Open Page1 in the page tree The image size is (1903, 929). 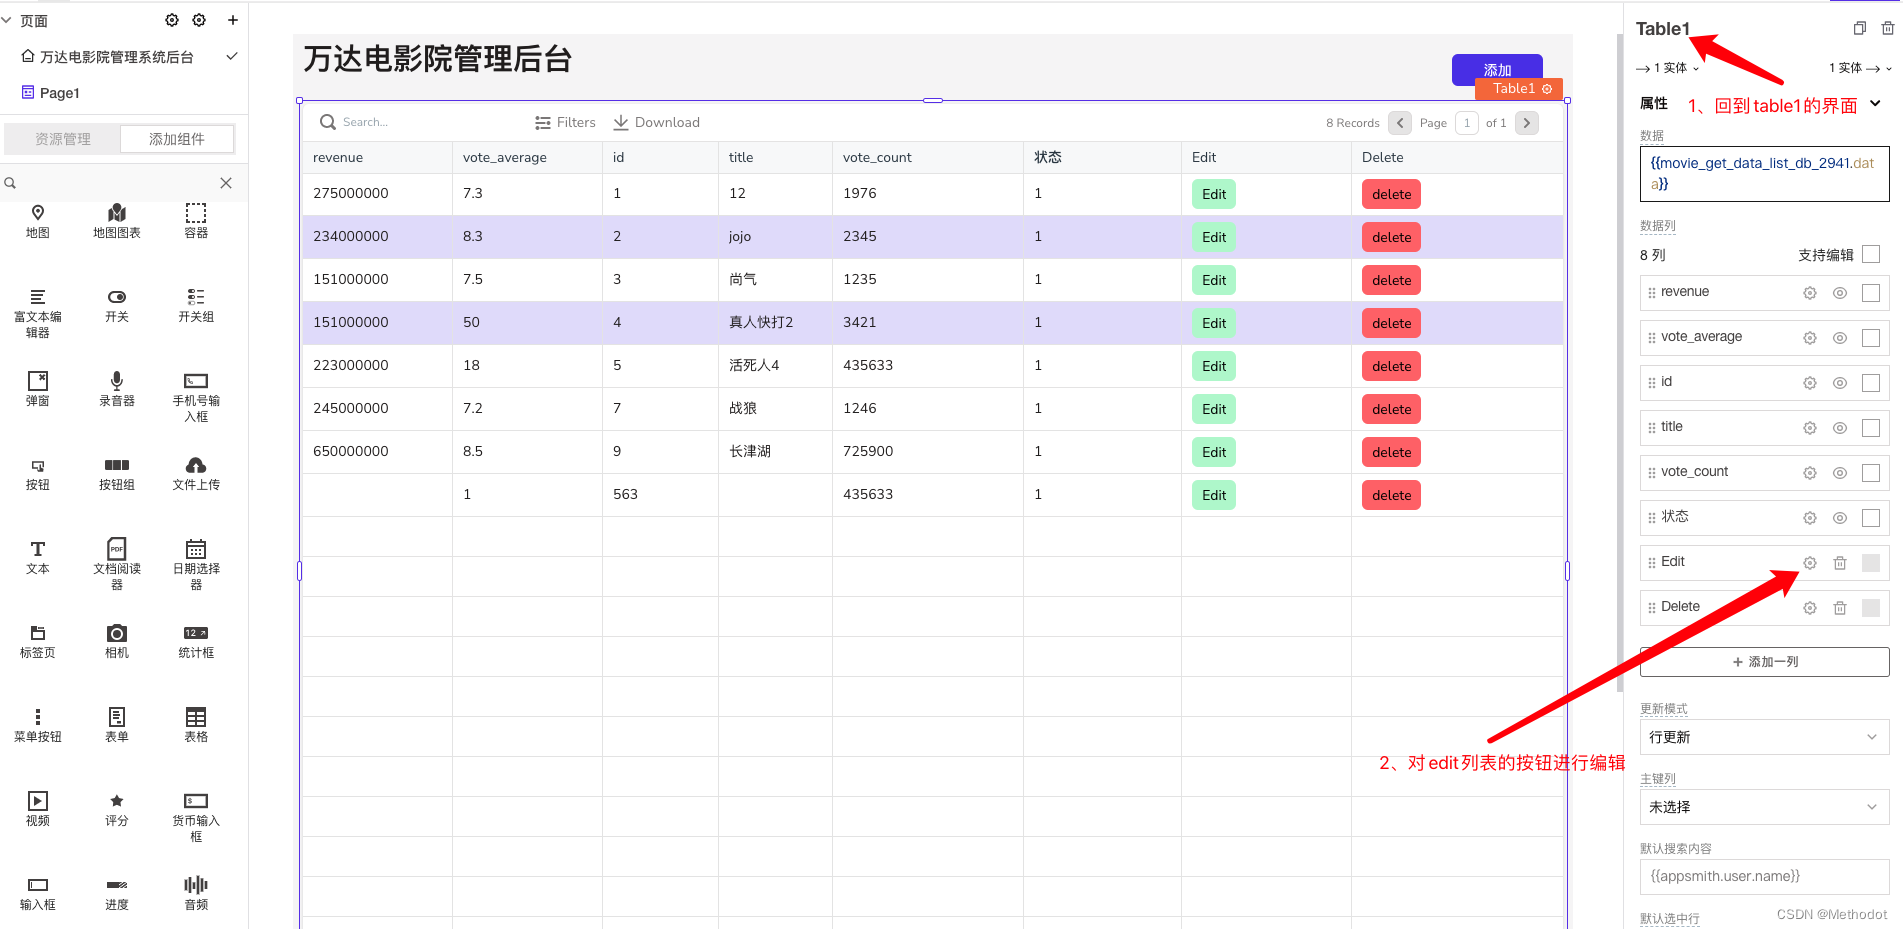(59, 93)
